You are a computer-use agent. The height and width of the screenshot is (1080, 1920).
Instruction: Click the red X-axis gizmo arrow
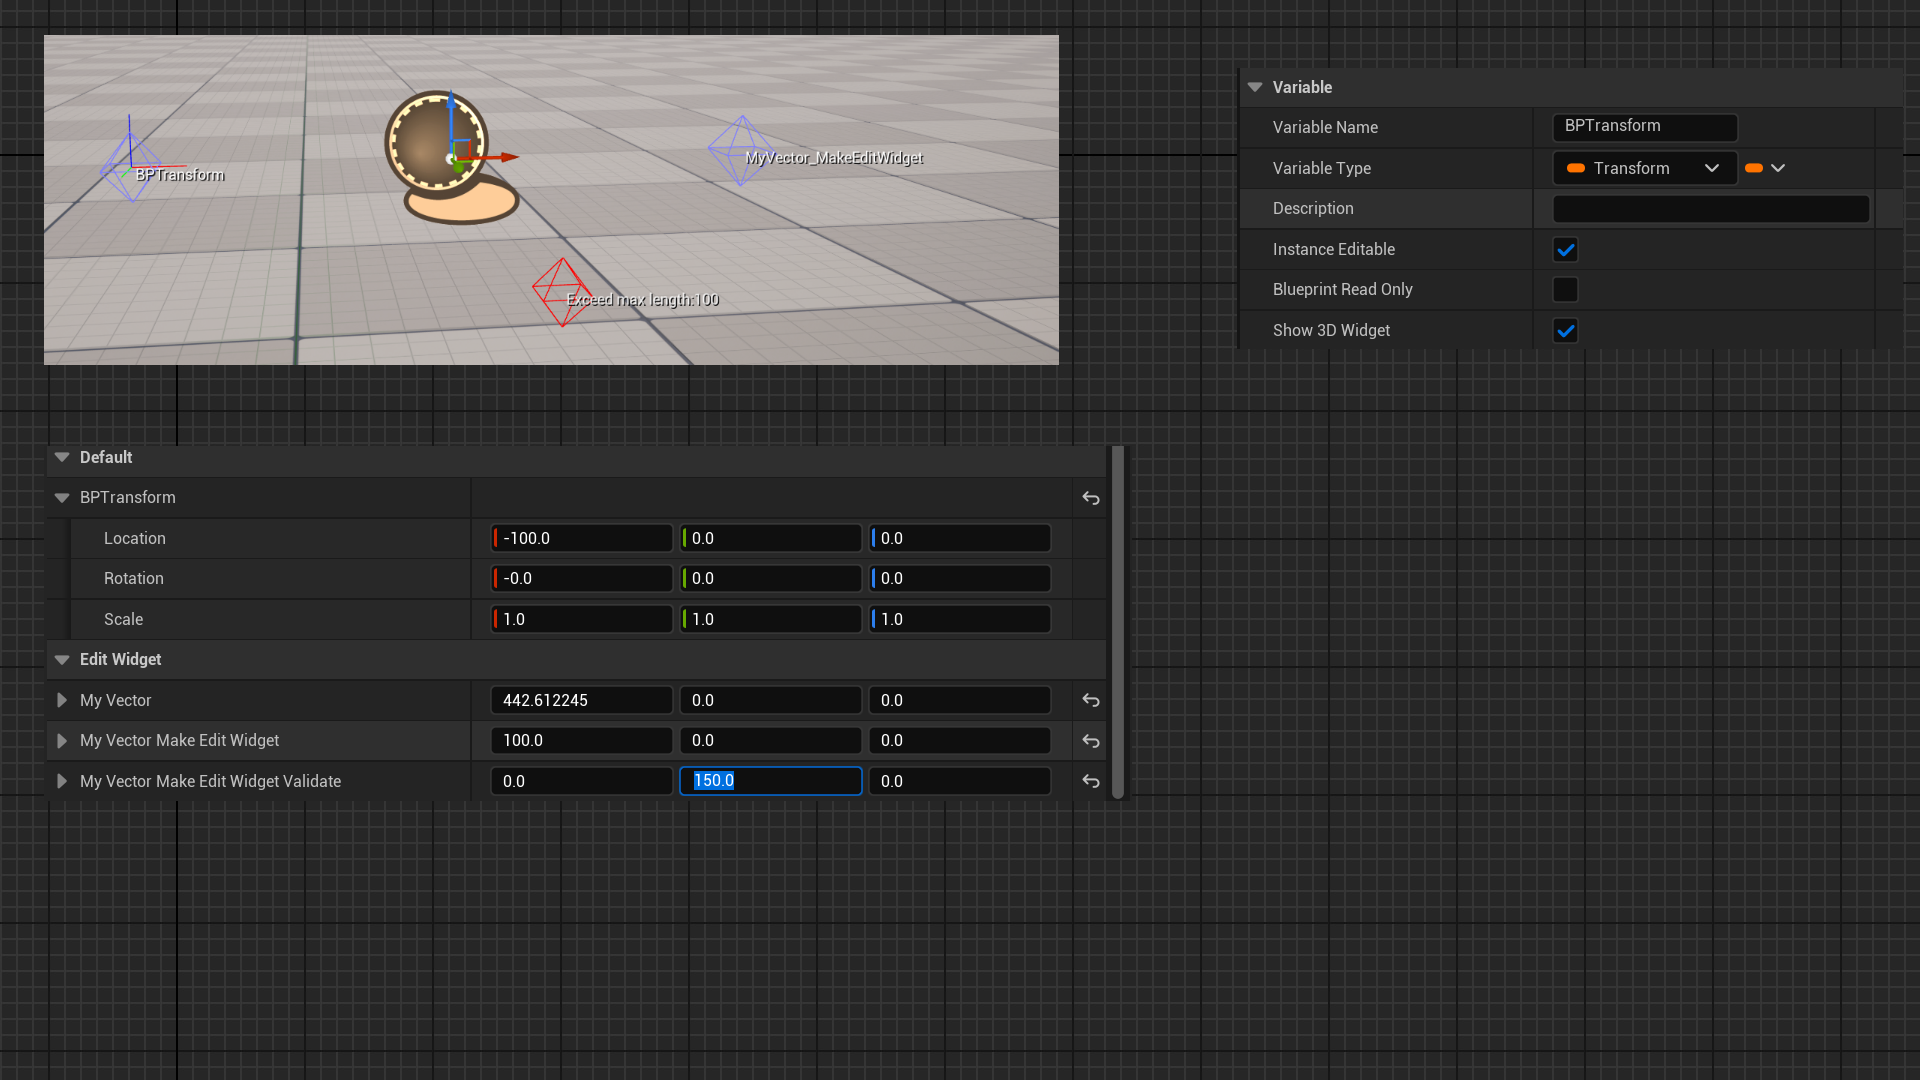click(x=507, y=157)
